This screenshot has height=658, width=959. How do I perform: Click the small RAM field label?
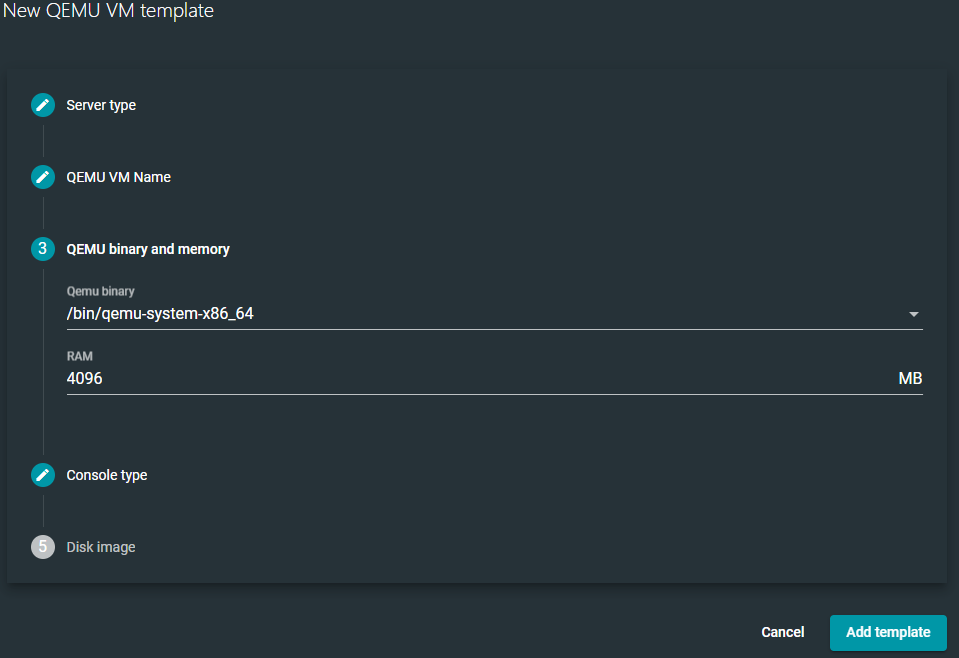tap(80, 356)
